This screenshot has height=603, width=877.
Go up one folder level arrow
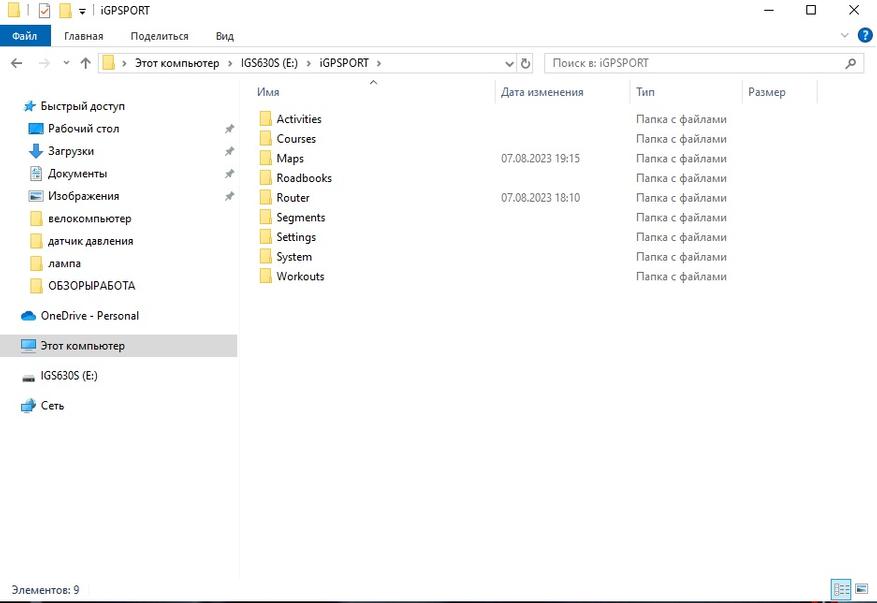pyautogui.click(x=86, y=63)
